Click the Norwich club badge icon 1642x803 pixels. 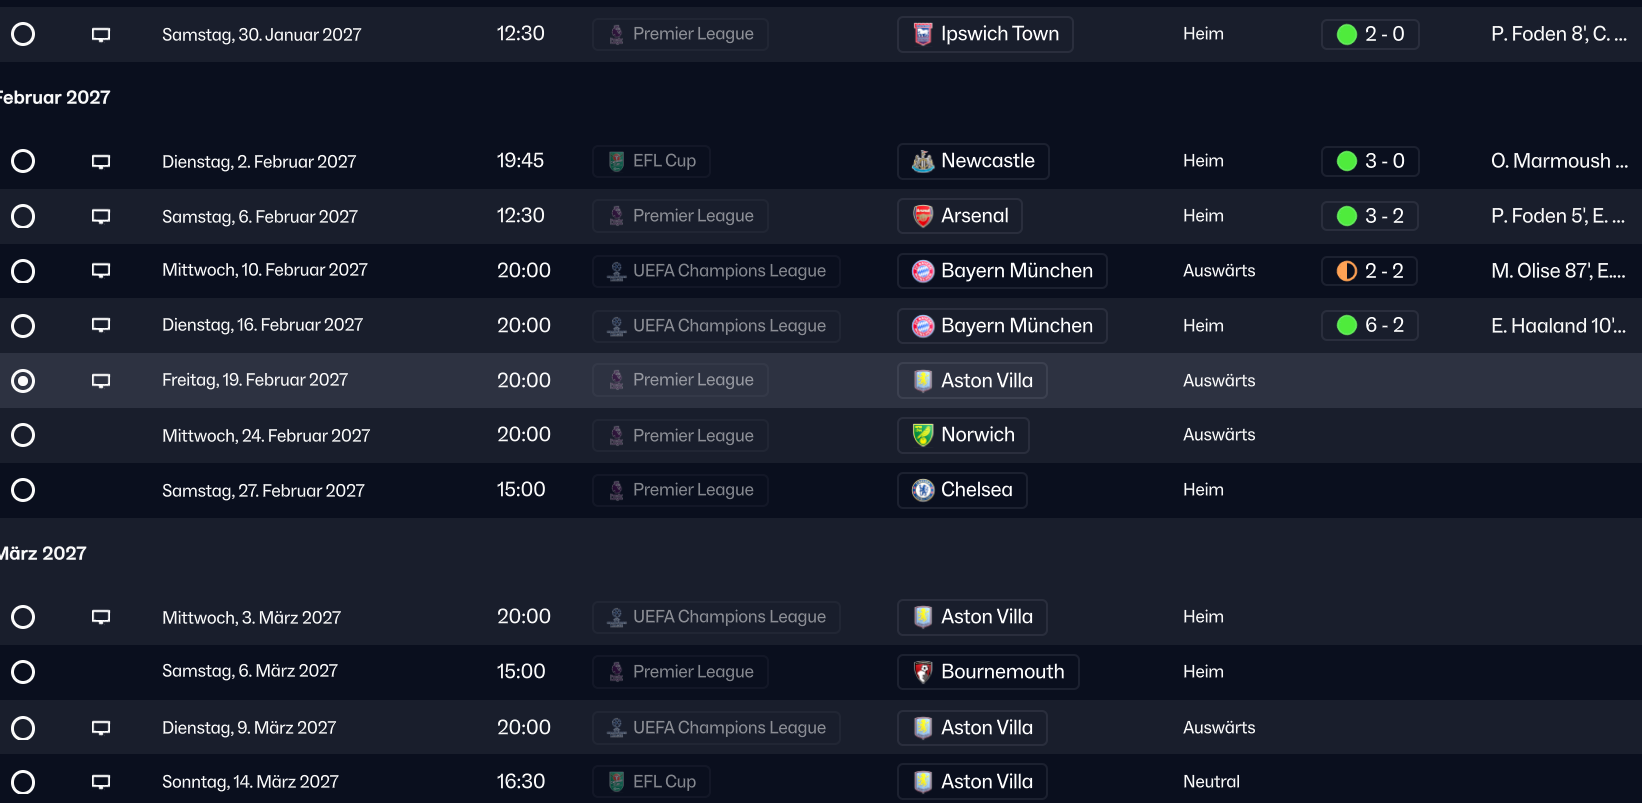923,435
